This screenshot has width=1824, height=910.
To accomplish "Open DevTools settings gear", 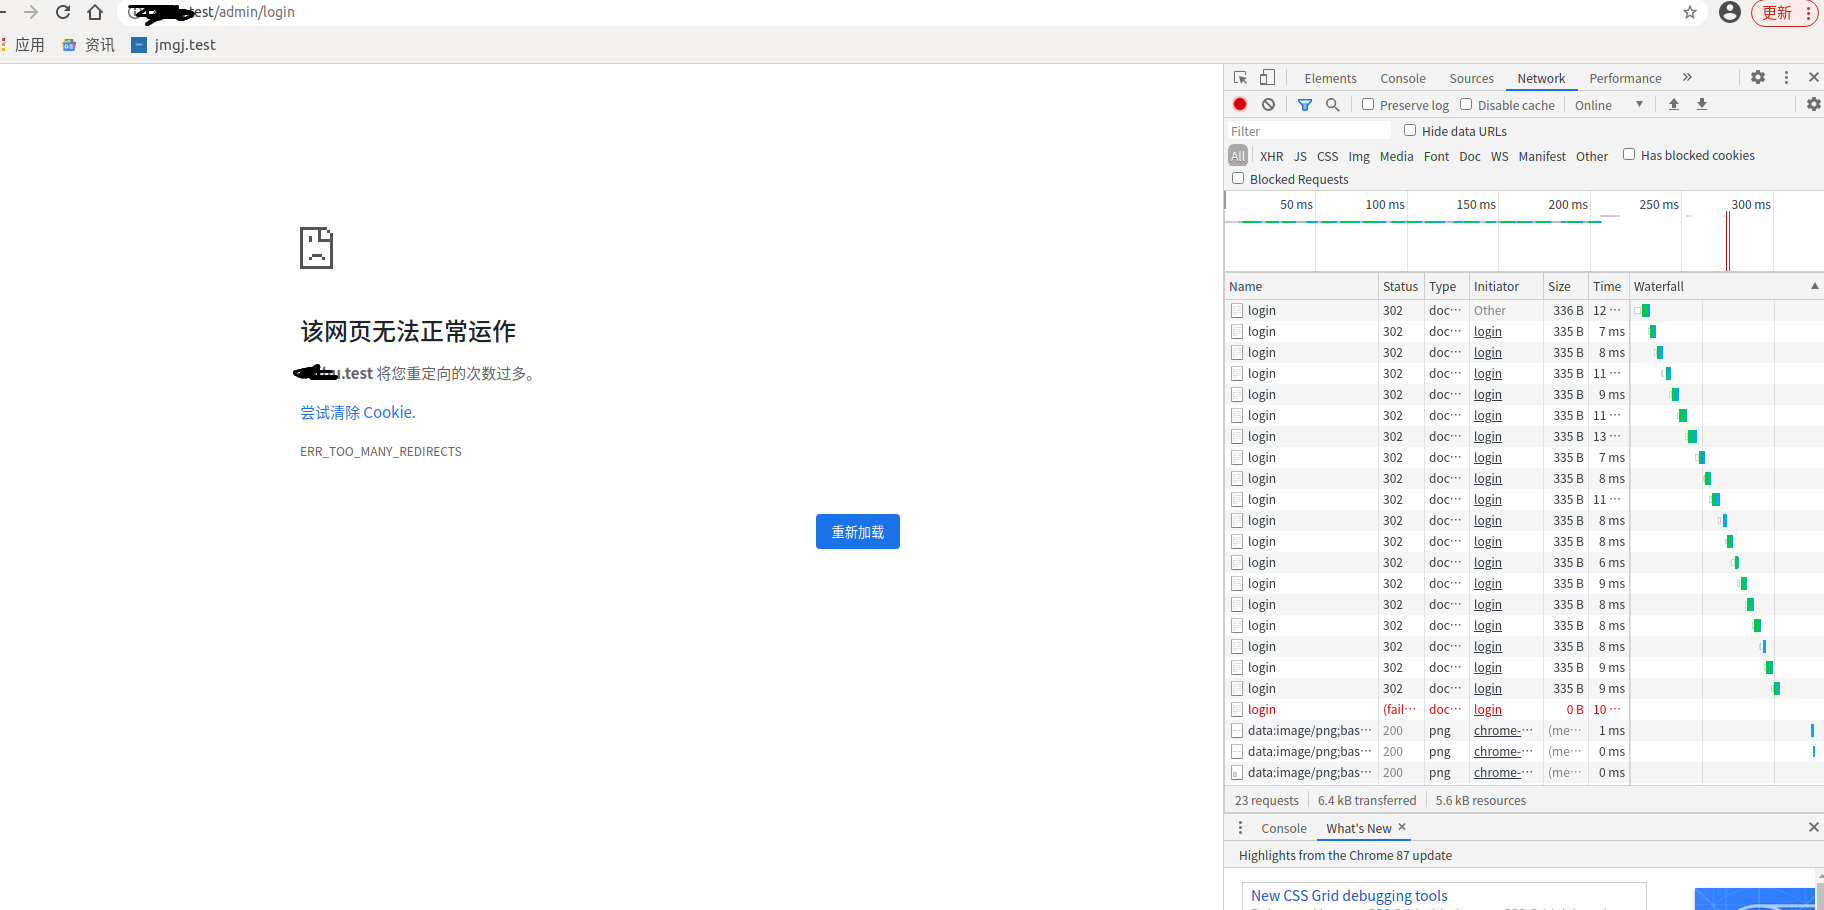I will tap(1758, 78).
